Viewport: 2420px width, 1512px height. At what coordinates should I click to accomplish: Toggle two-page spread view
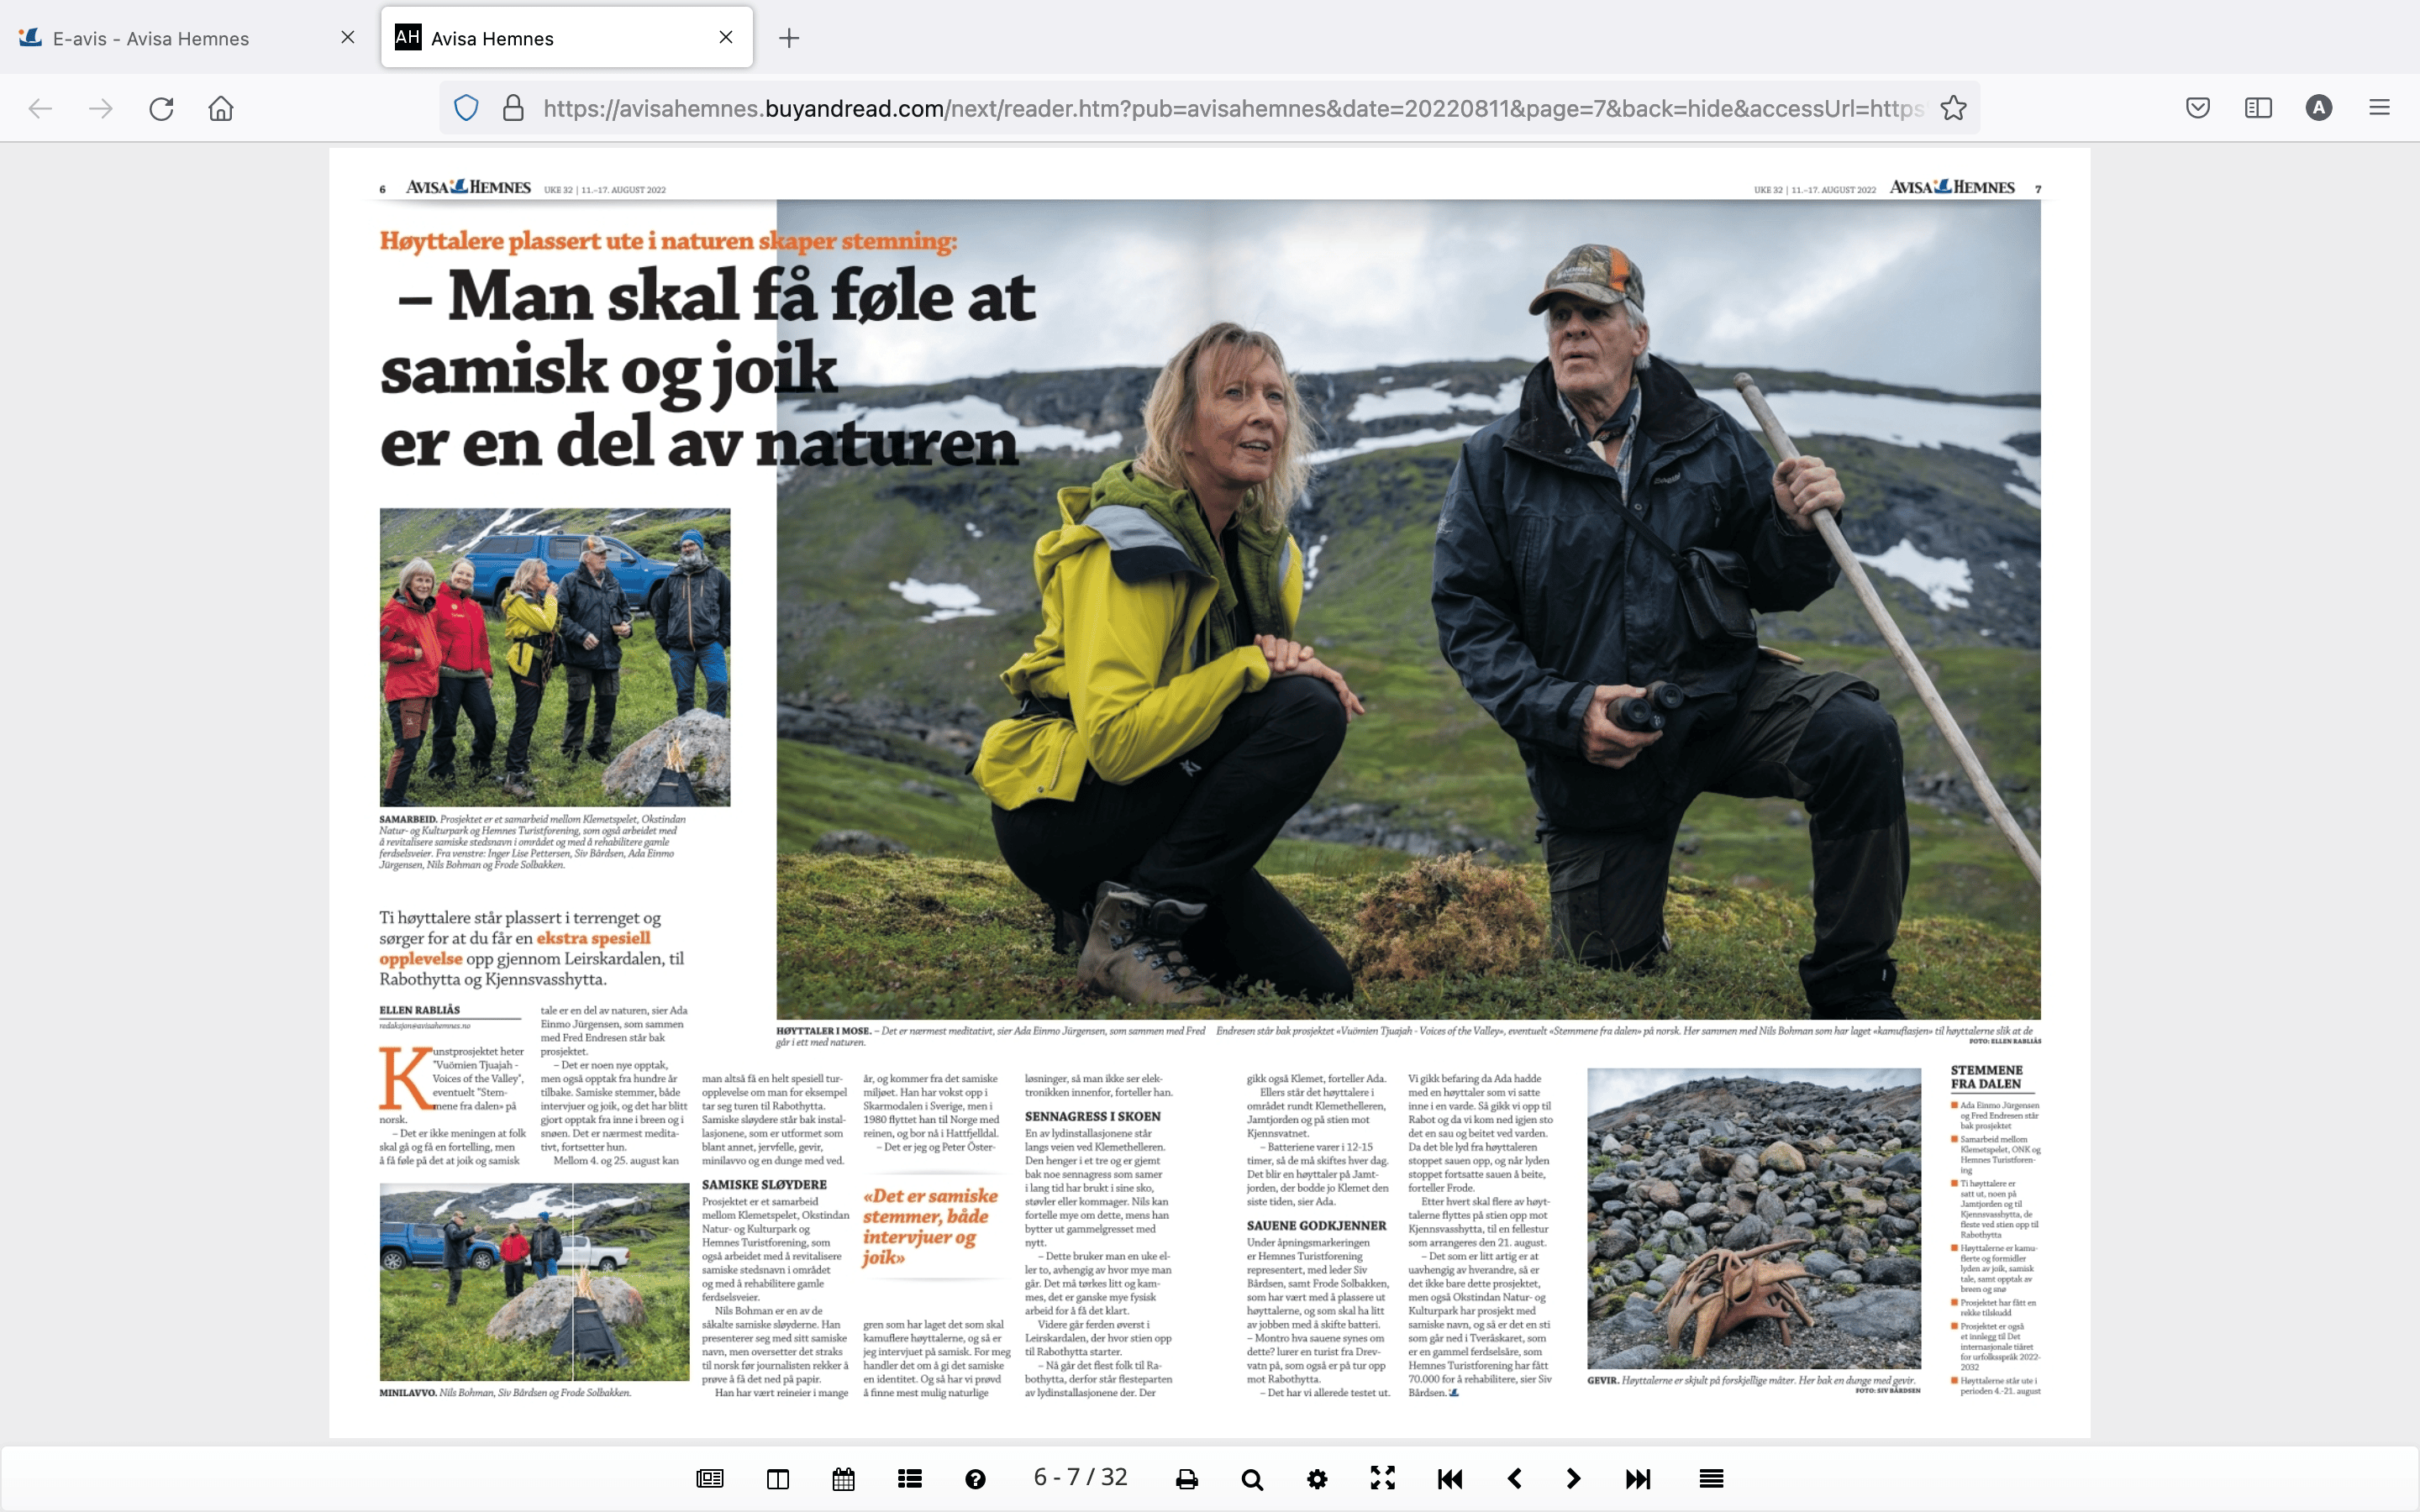point(777,1478)
